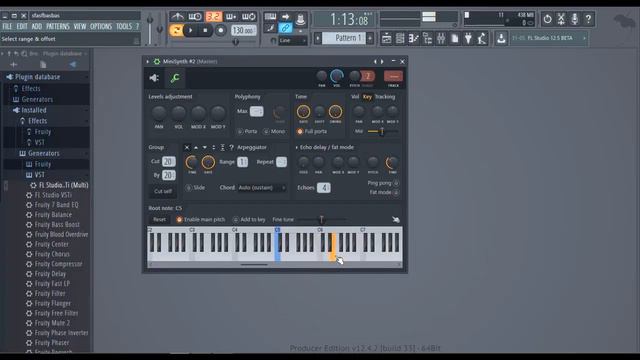Open the TOOLS menu
Image resolution: width=640 pixels, height=360 pixels.
(124, 27)
